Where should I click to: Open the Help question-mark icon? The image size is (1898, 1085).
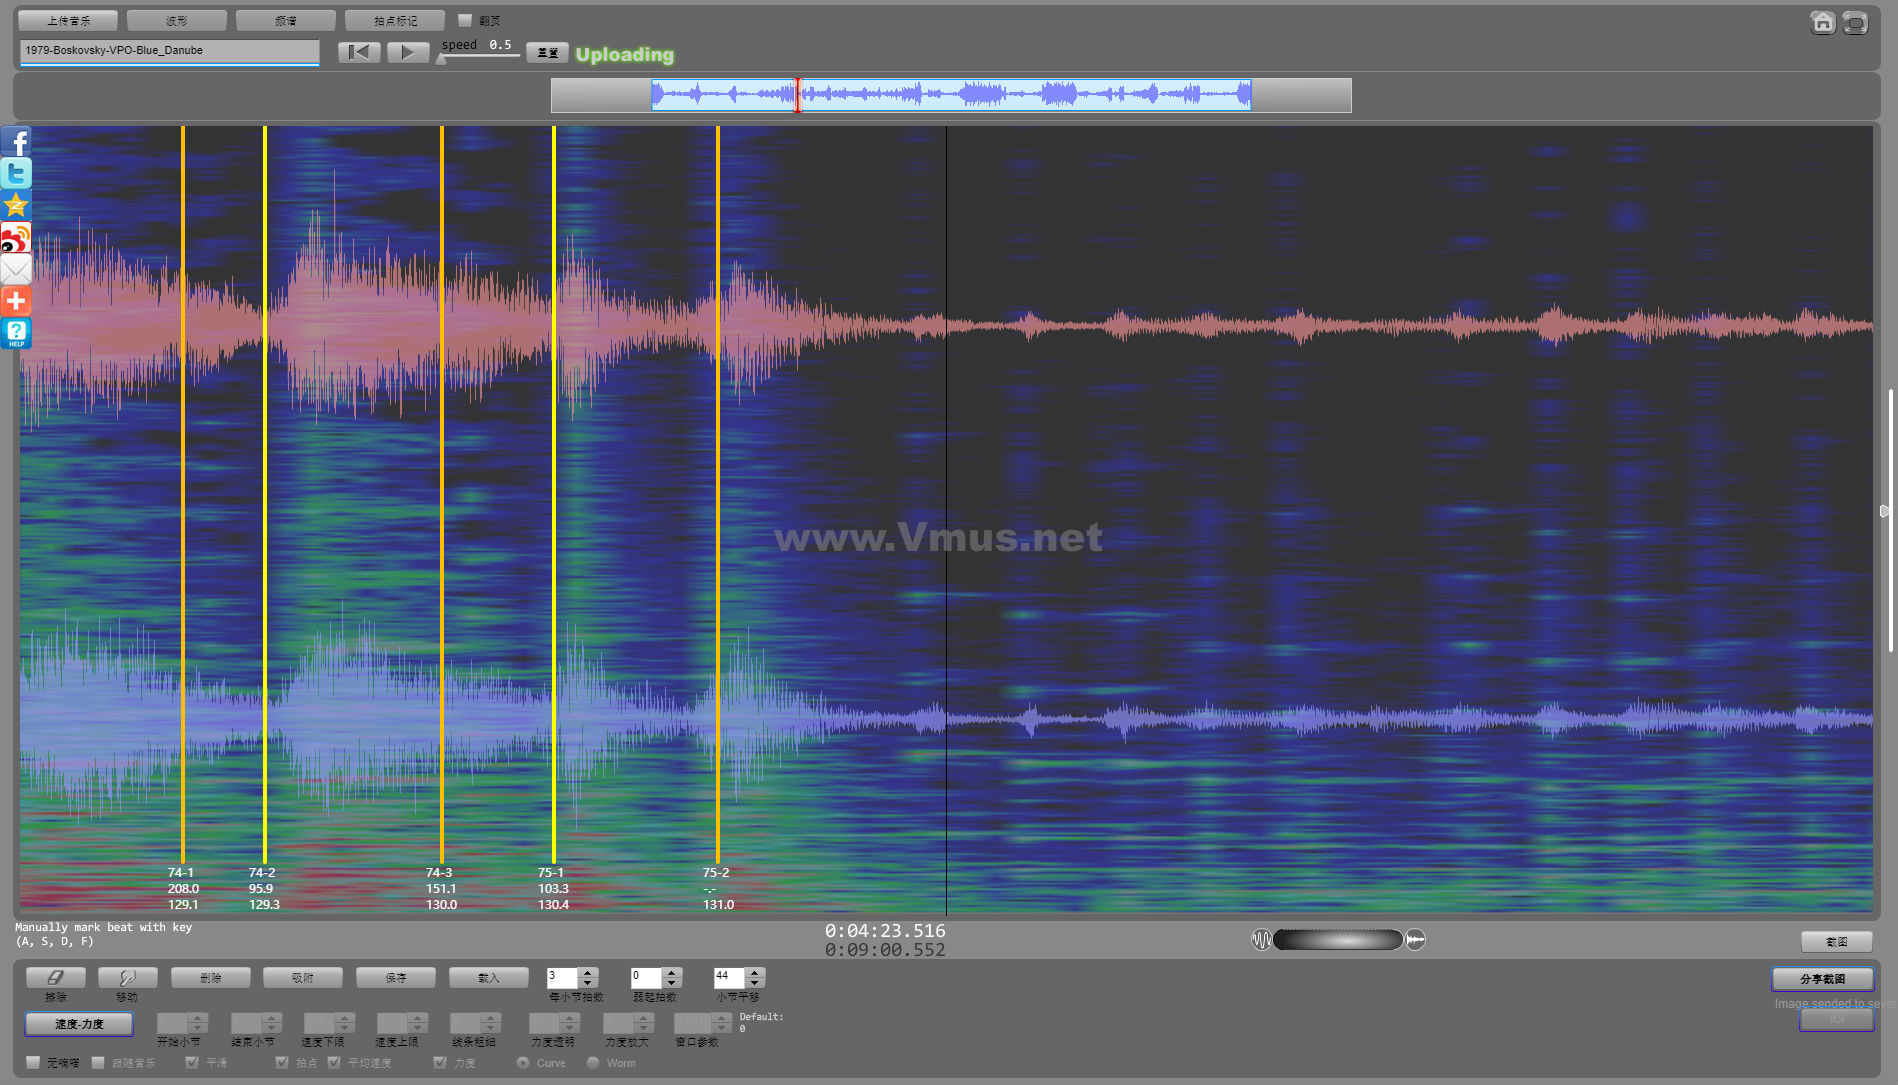click(16, 333)
